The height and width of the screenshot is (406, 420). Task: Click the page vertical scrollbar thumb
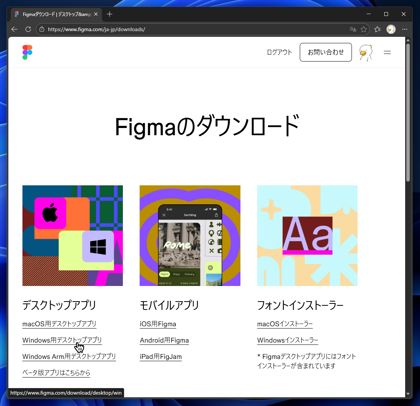(408, 112)
